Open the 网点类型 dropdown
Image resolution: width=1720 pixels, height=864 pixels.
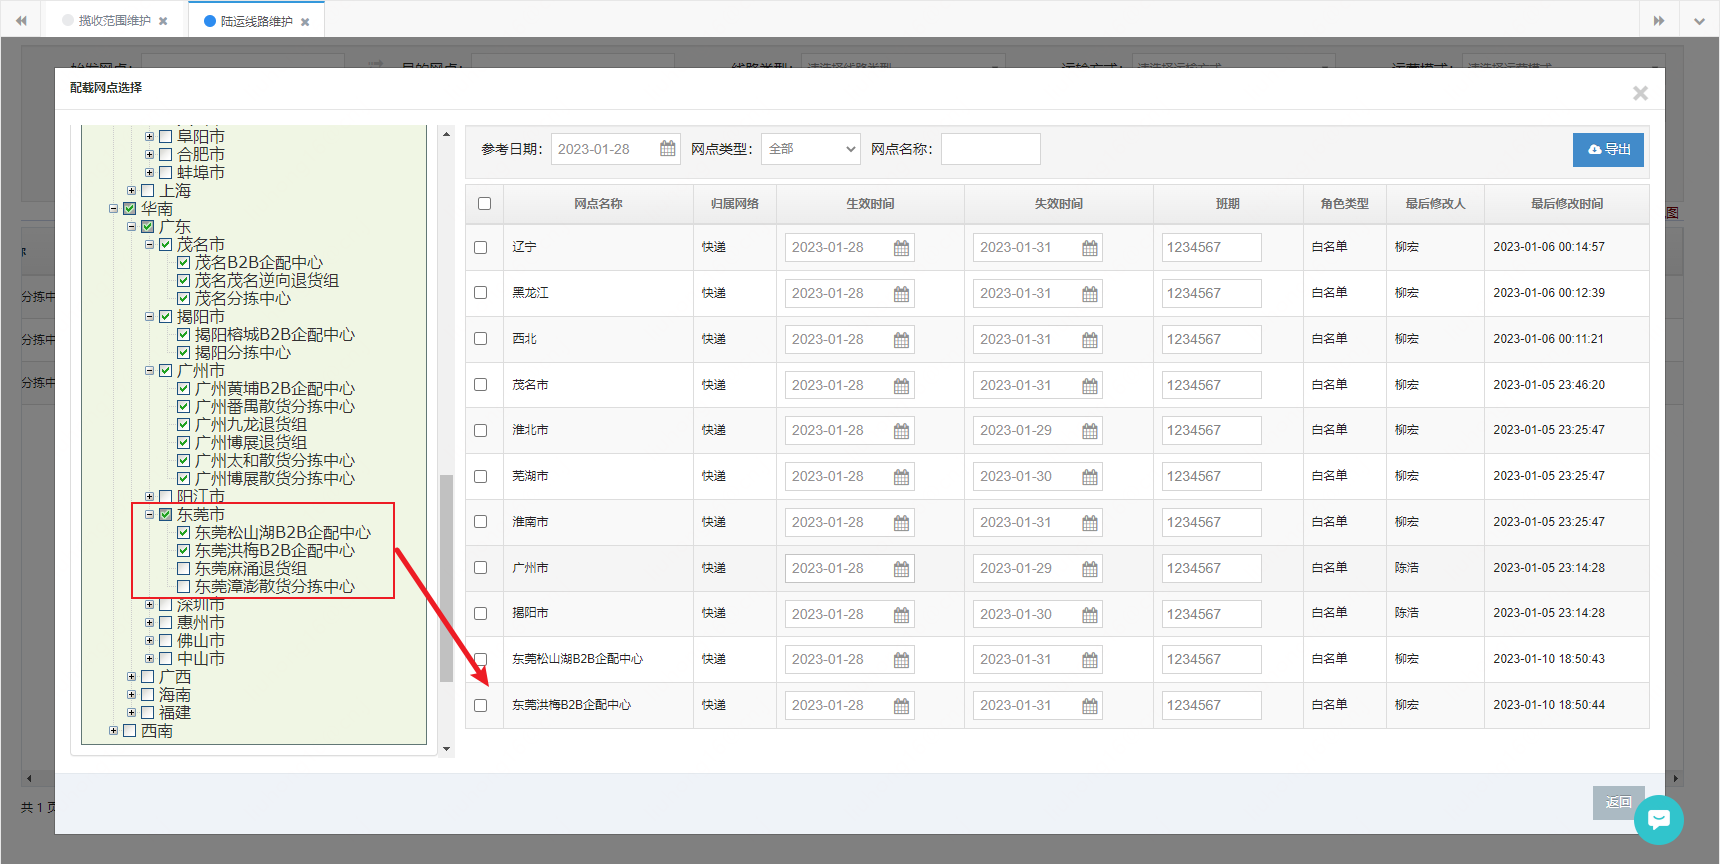(811, 149)
